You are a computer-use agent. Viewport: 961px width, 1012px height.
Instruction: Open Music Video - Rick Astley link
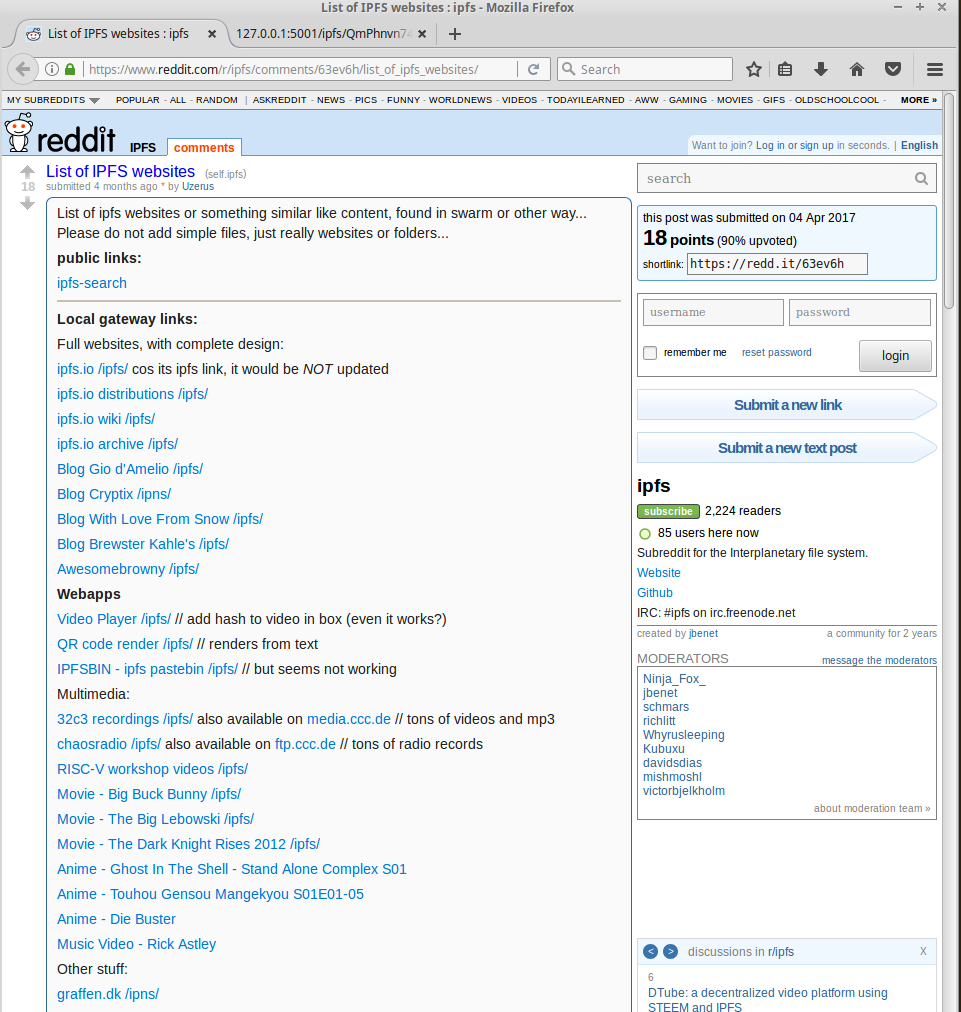[136, 944]
